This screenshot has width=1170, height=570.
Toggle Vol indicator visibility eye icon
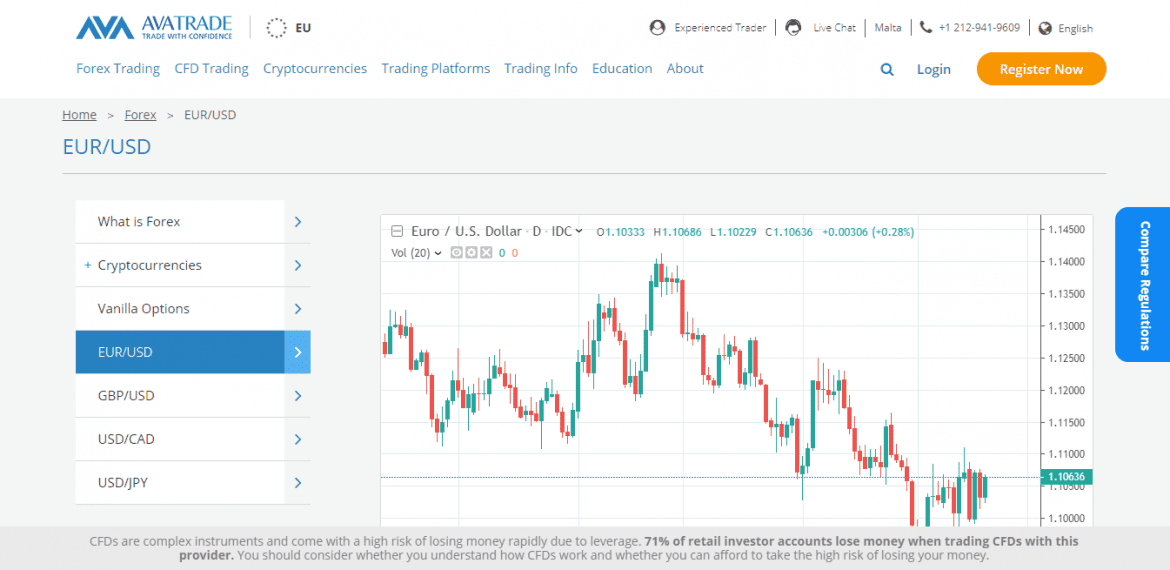pos(457,253)
